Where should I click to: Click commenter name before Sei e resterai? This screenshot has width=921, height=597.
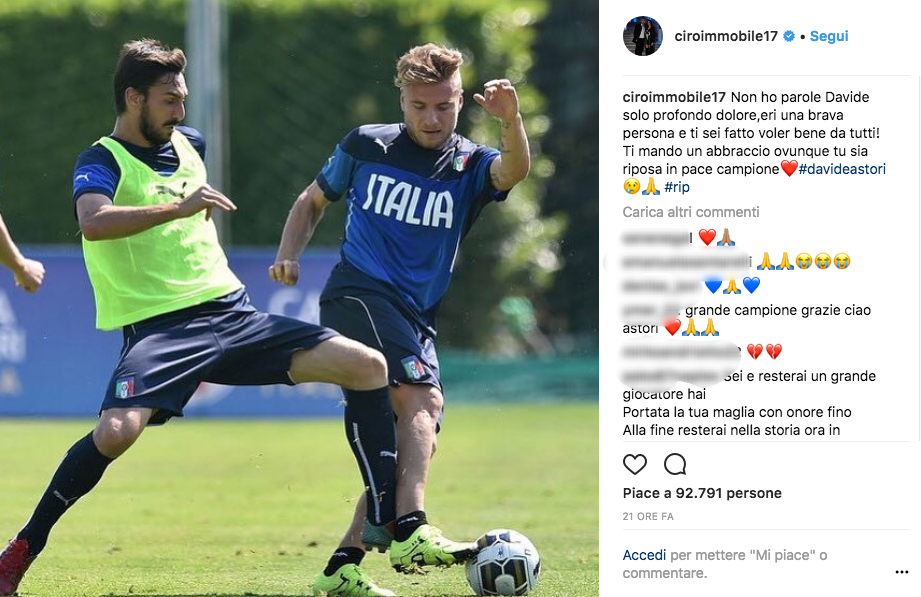click(x=671, y=376)
